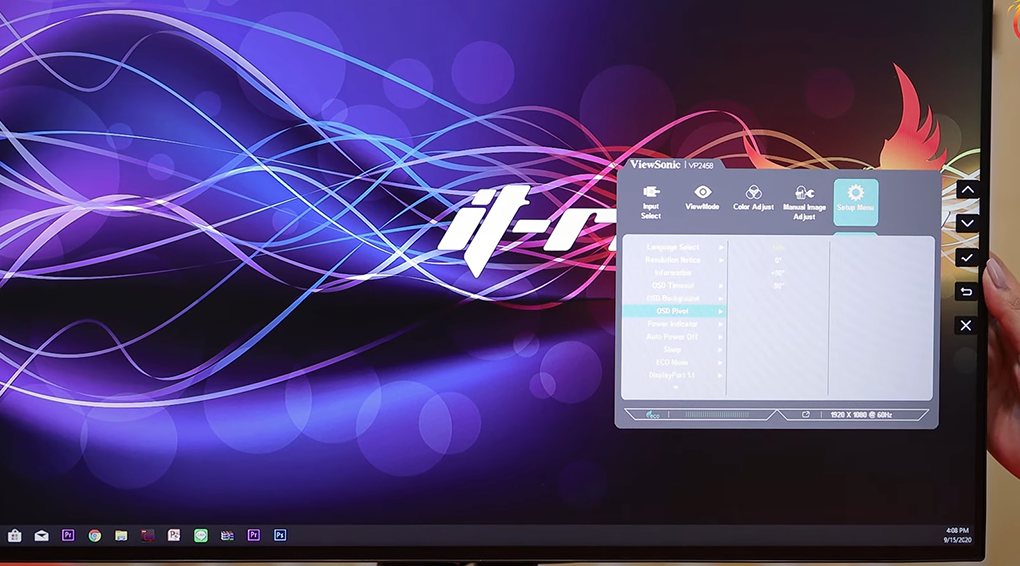The image size is (1020, 566).
Task: Open the Information menu entry
Action: [673, 273]
